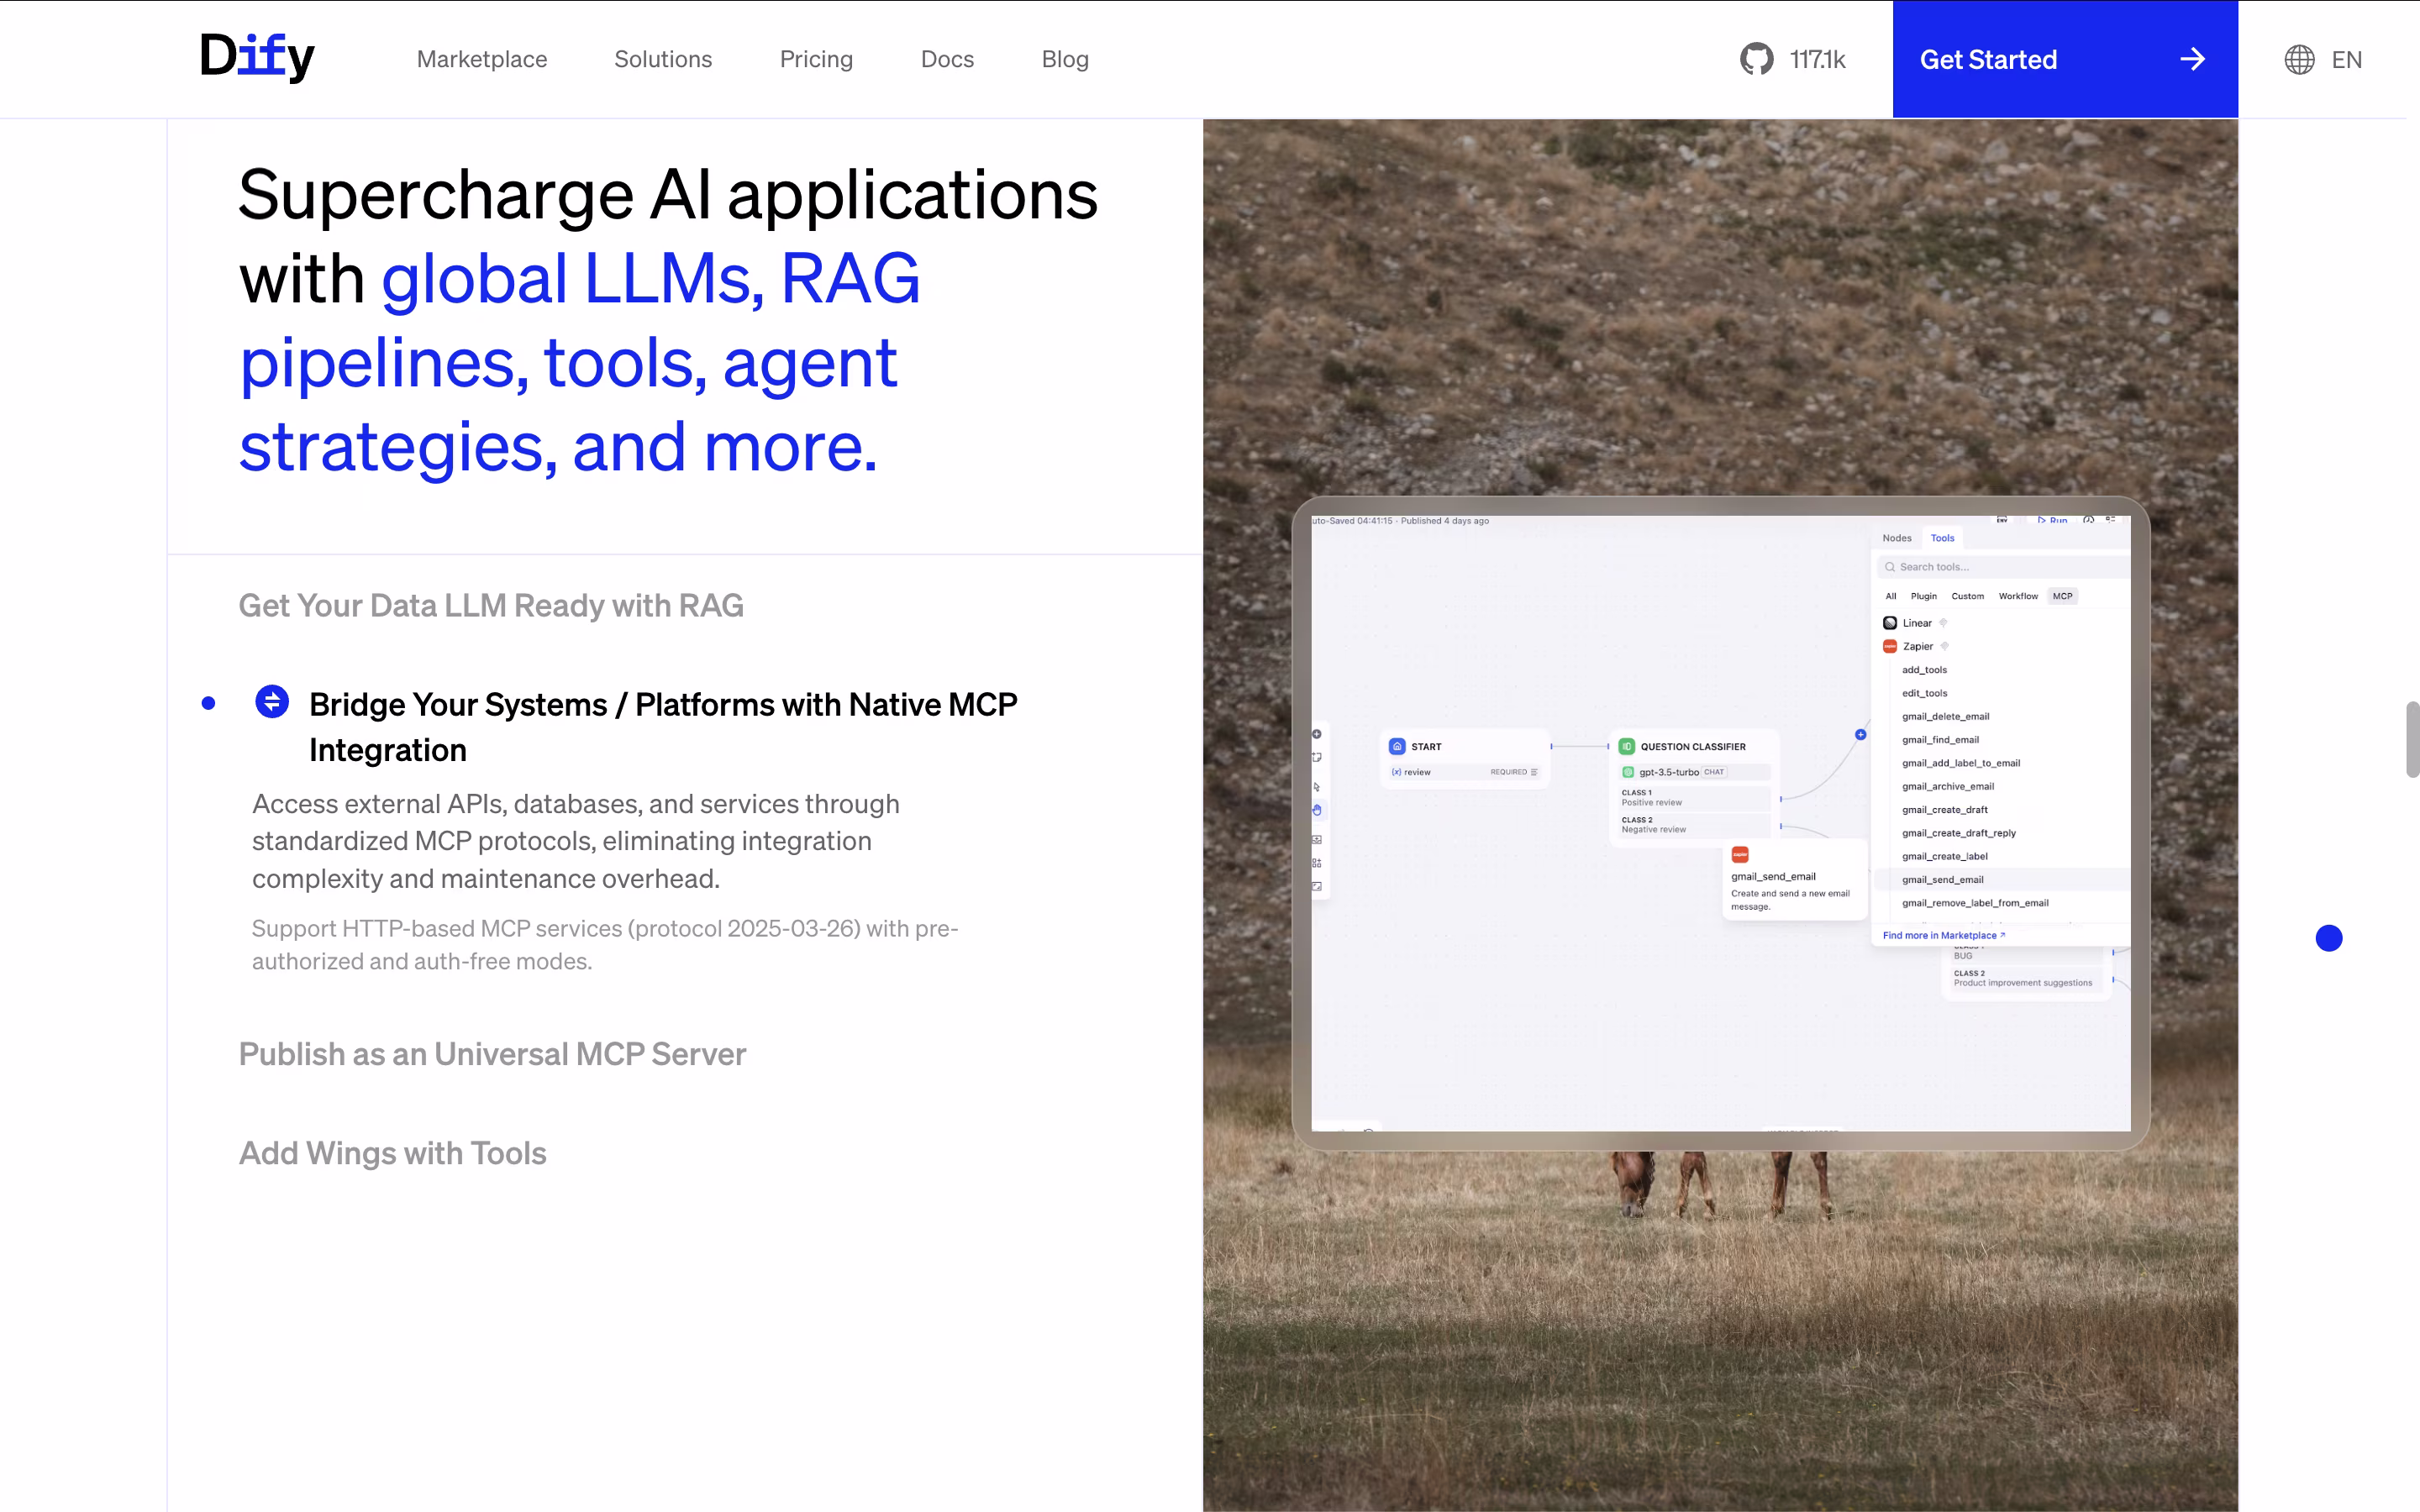Viewport: 2420px width, 1512px height.
Task: Click the Search tools input field
Action: coord(2000,567)
